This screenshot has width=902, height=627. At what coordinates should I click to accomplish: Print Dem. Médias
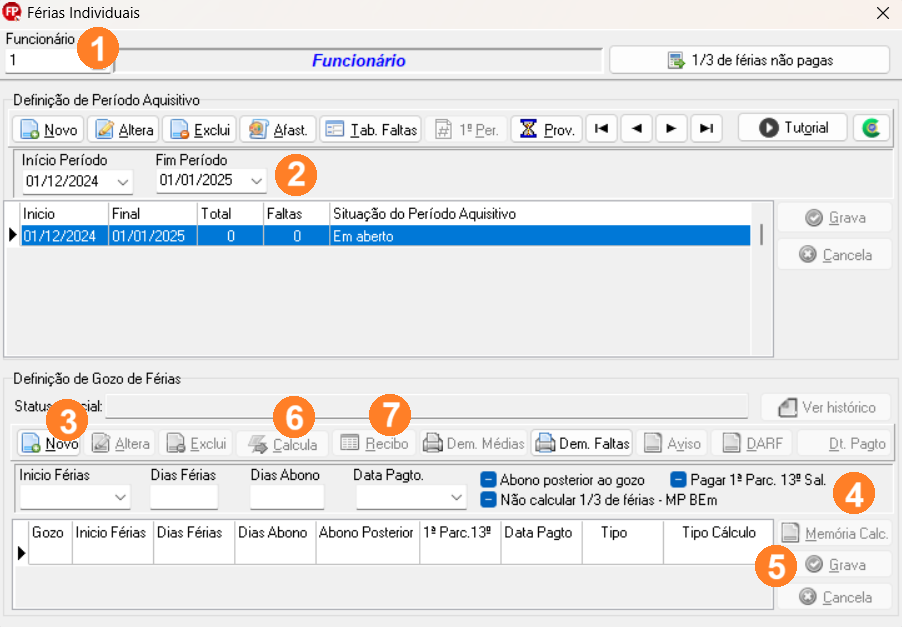tap(474, 444)
